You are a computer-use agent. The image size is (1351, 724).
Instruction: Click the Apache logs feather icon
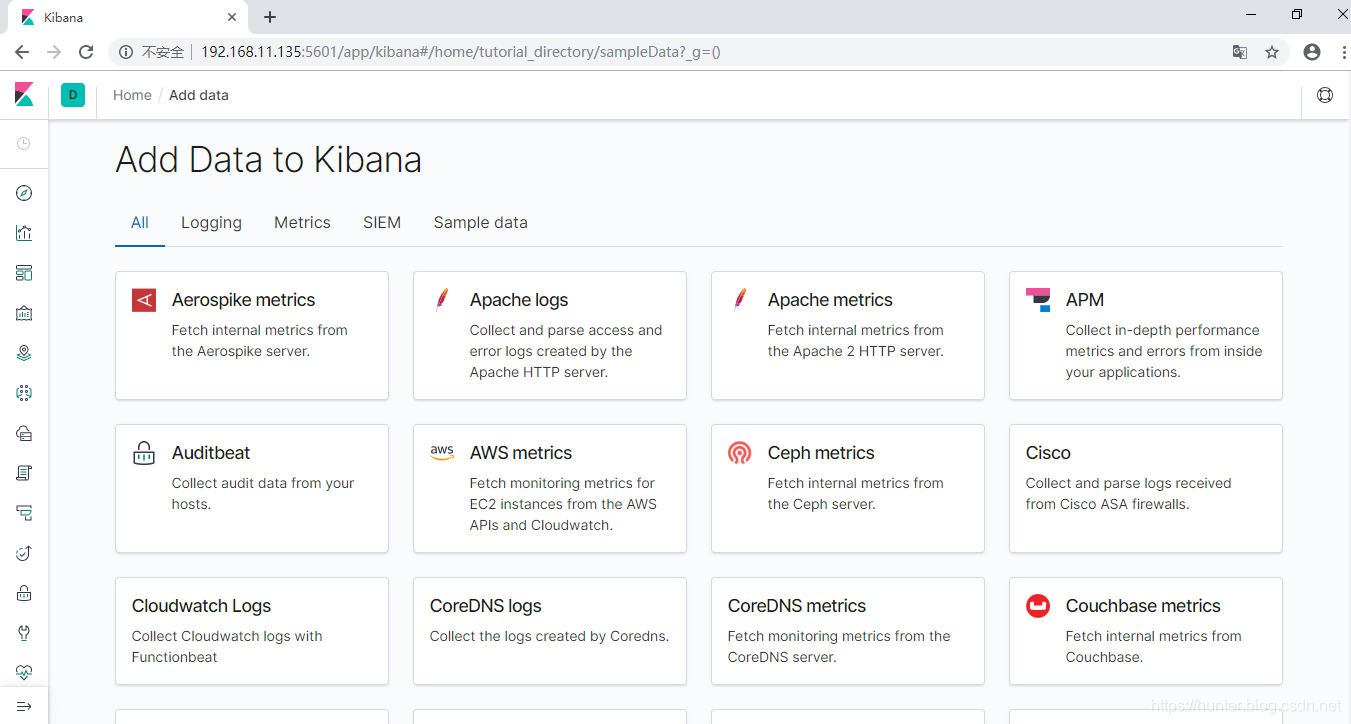[441, 300]
